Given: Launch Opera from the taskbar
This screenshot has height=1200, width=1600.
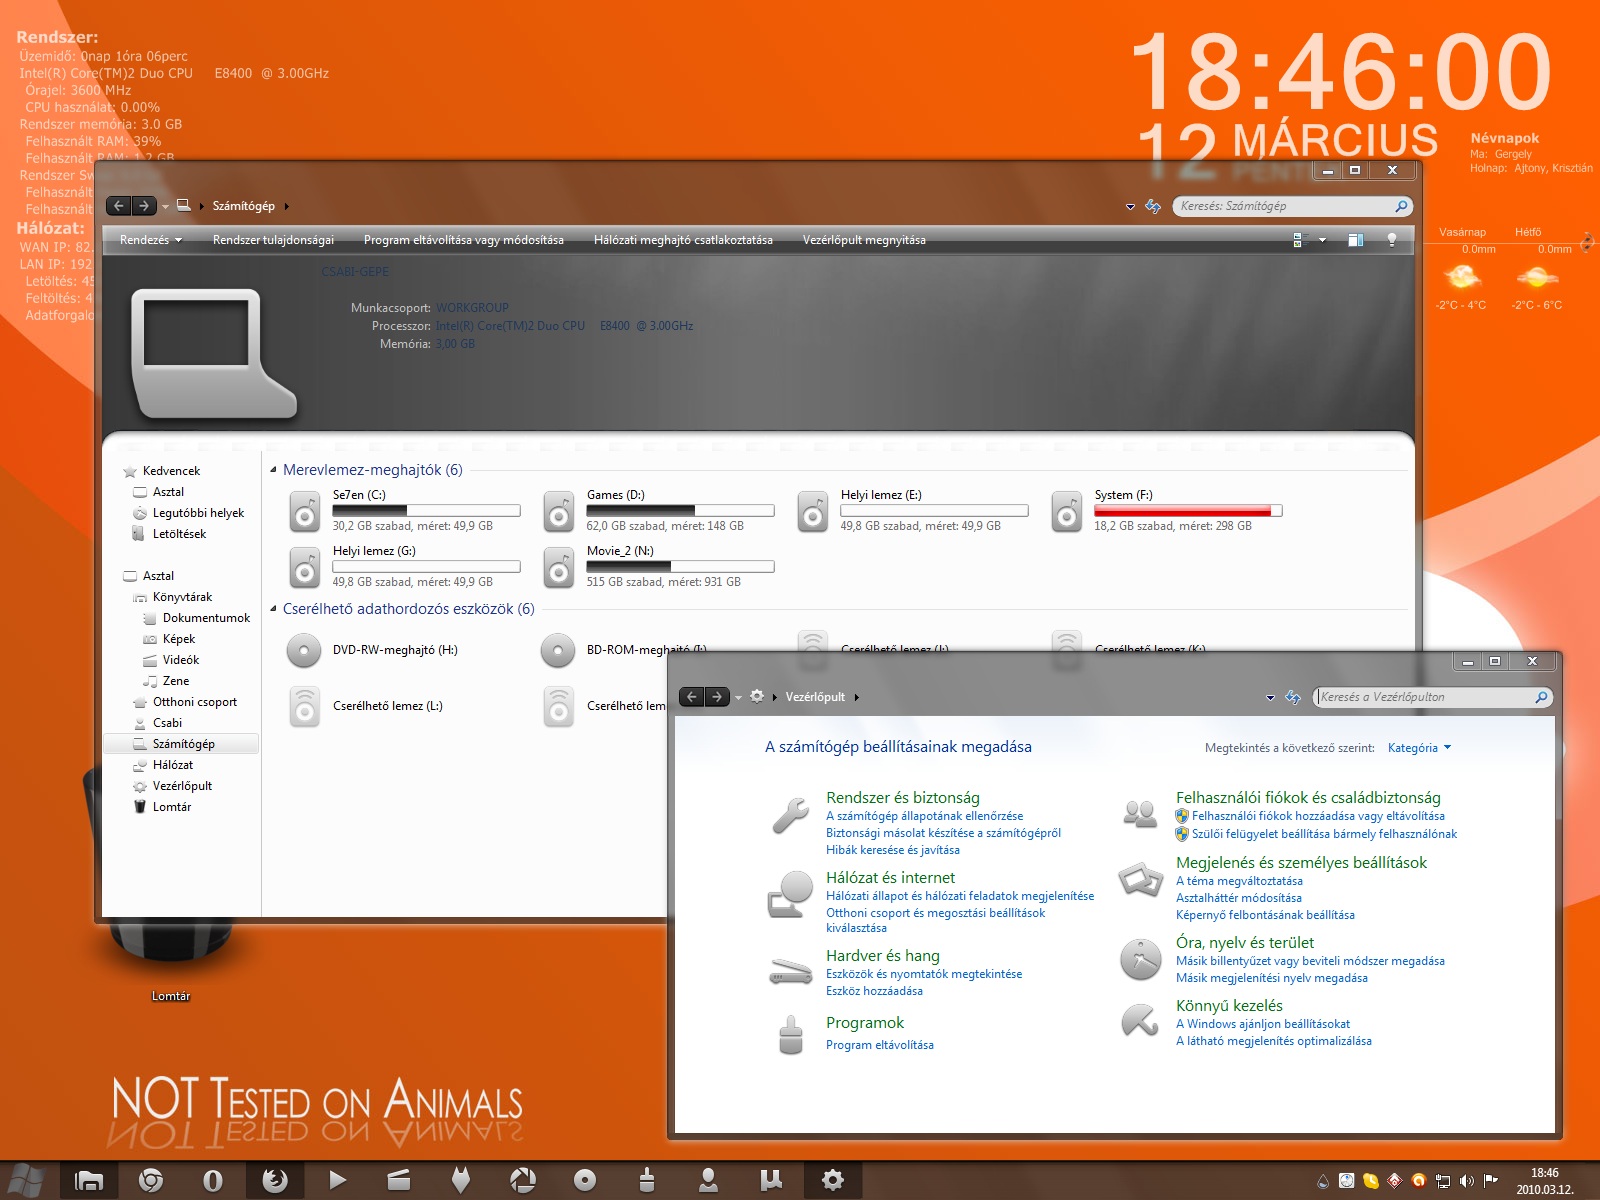Looking at the screenshot, I should click(213, 1181).
